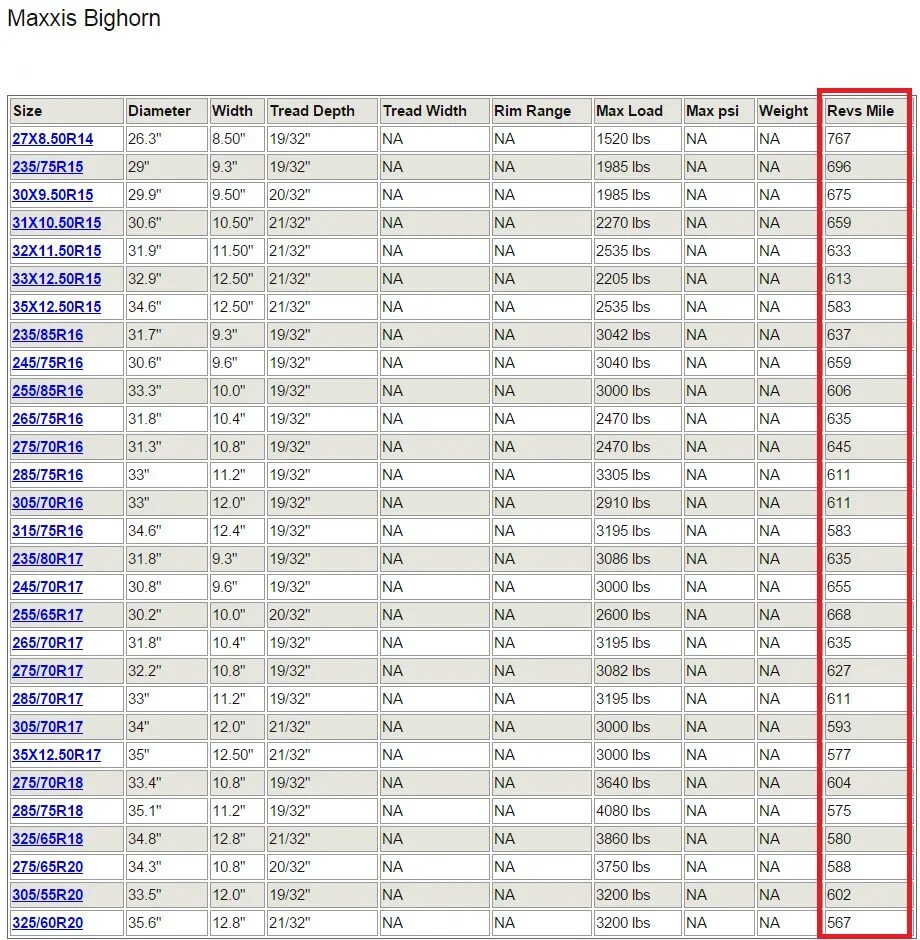Click the 285/75R16 tire link

48,475
